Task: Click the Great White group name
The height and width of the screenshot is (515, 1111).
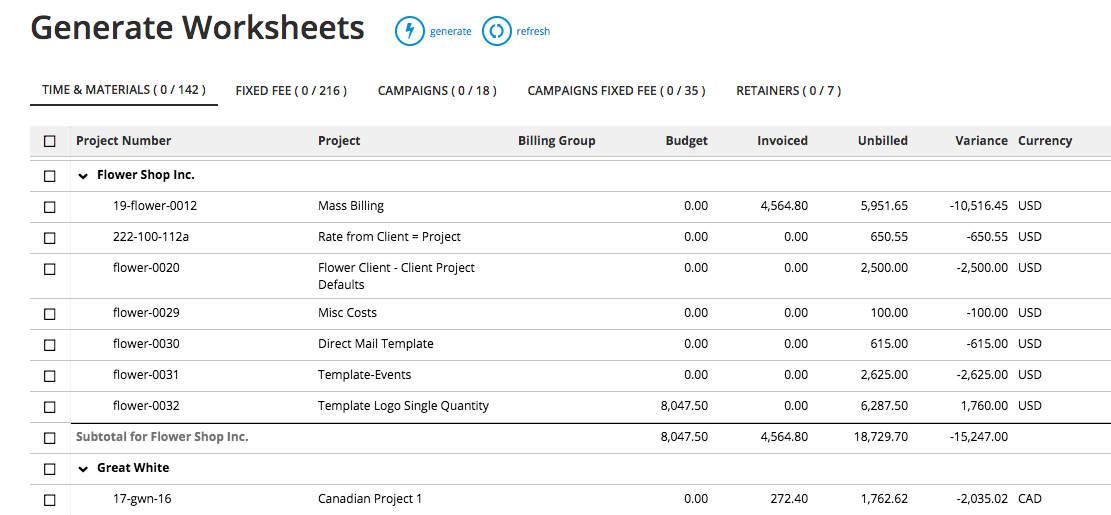Action: tap(133, 468)
